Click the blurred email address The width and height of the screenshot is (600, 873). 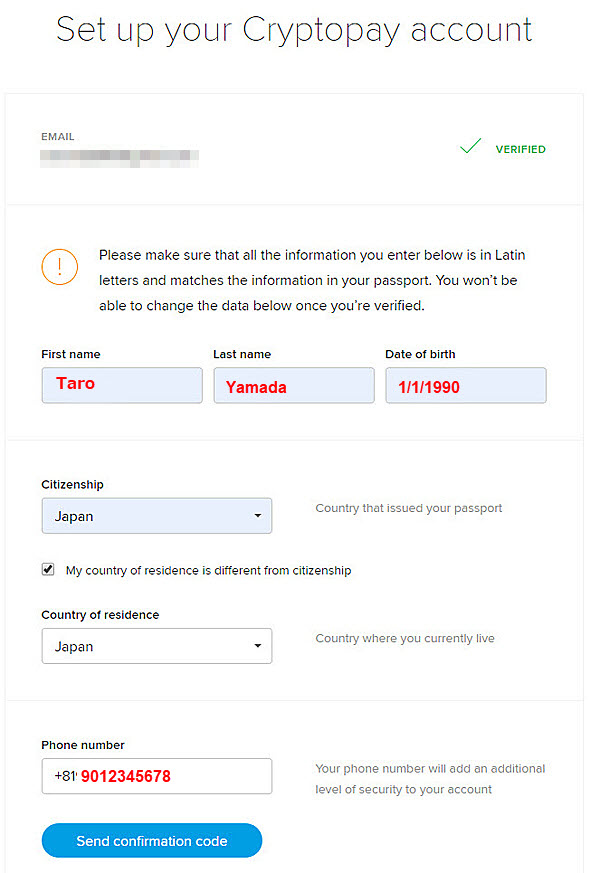tap(120, 158)
